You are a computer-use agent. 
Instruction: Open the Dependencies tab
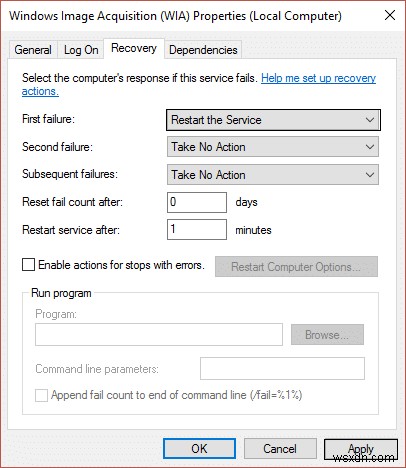(203, 50)
